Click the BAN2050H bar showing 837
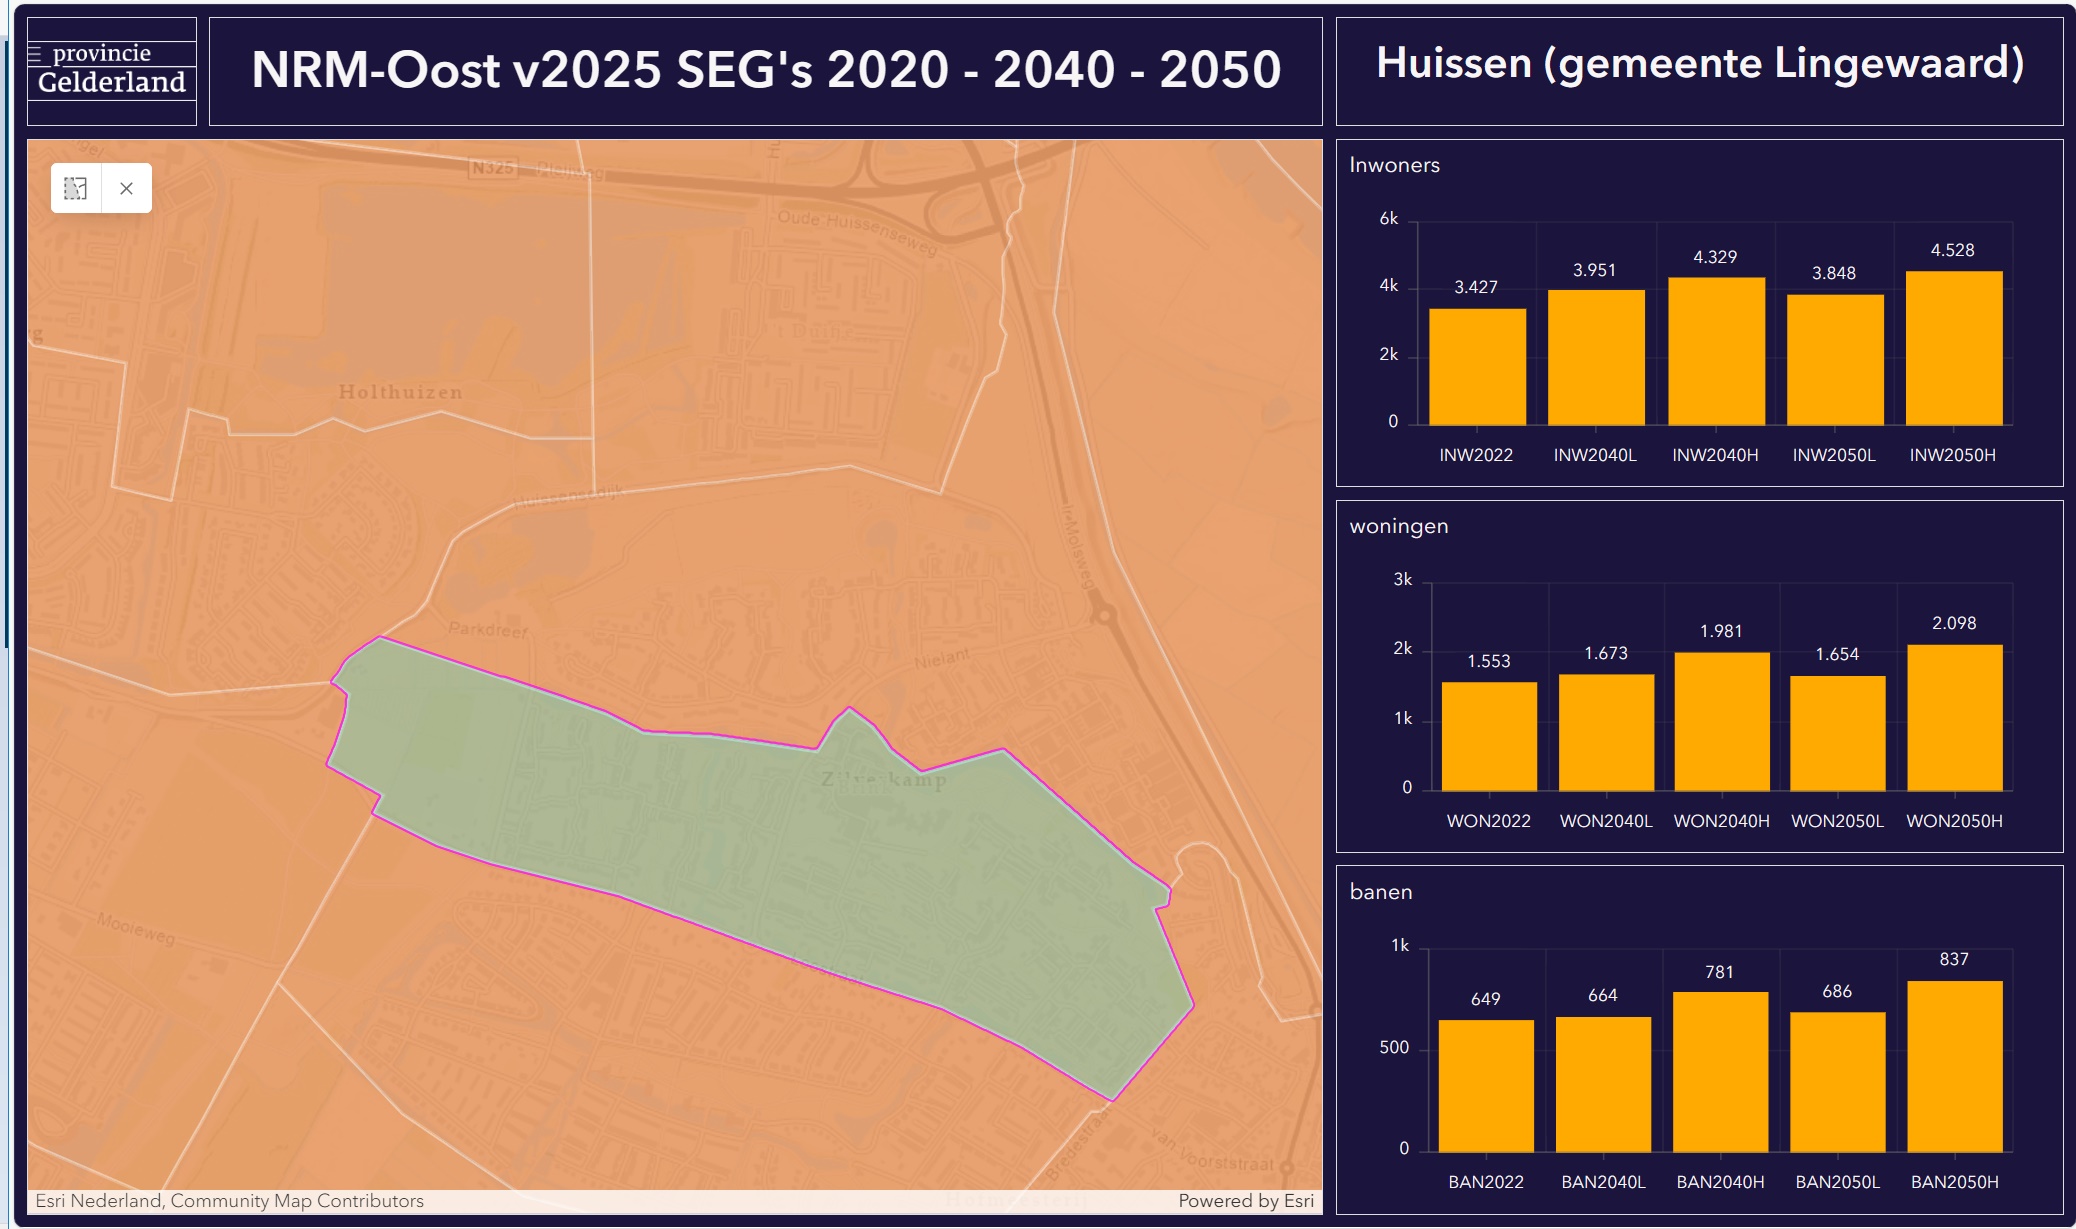 point(1954,1067)
